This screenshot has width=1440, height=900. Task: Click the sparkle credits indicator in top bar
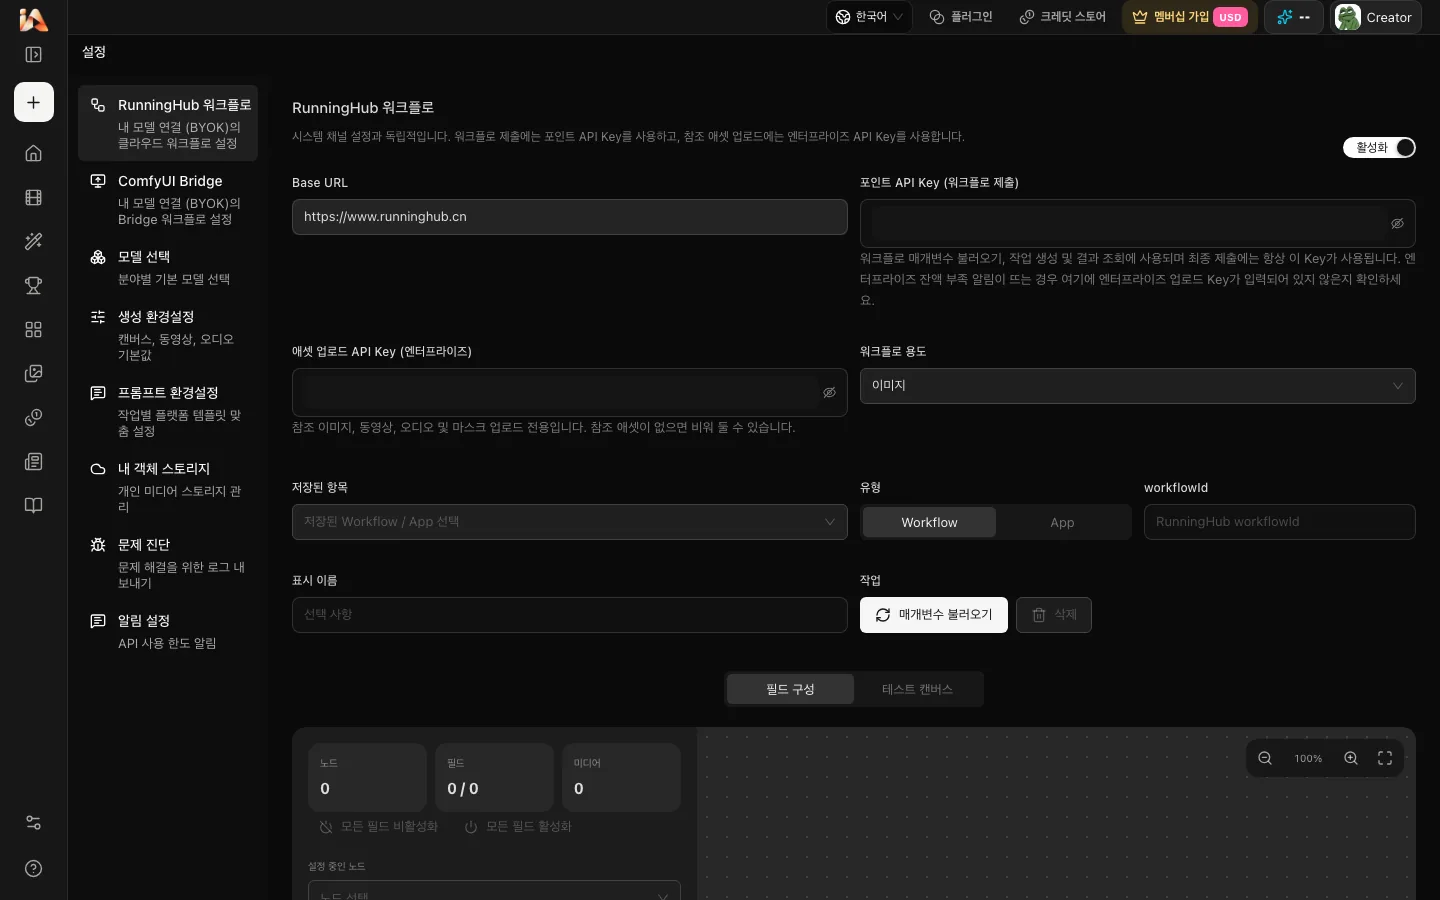(x=1294, y=17)
